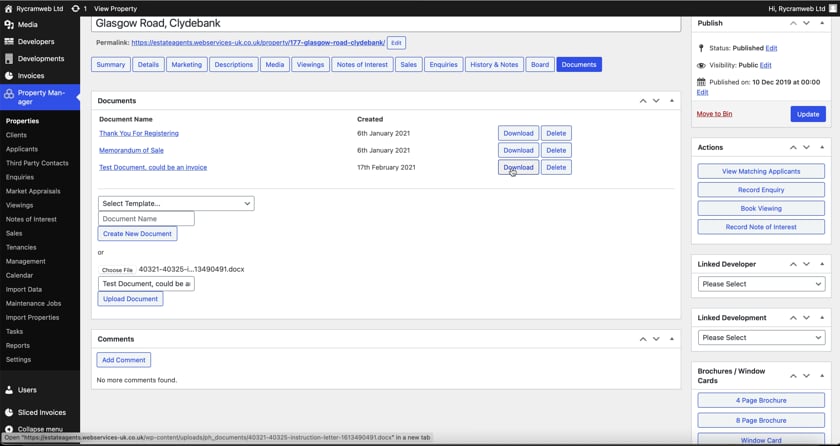Image resolution: width=840 pixels, height=446 pixels.
Task: Edit the permalink with Edit button
Action: [x=396, y=43]
